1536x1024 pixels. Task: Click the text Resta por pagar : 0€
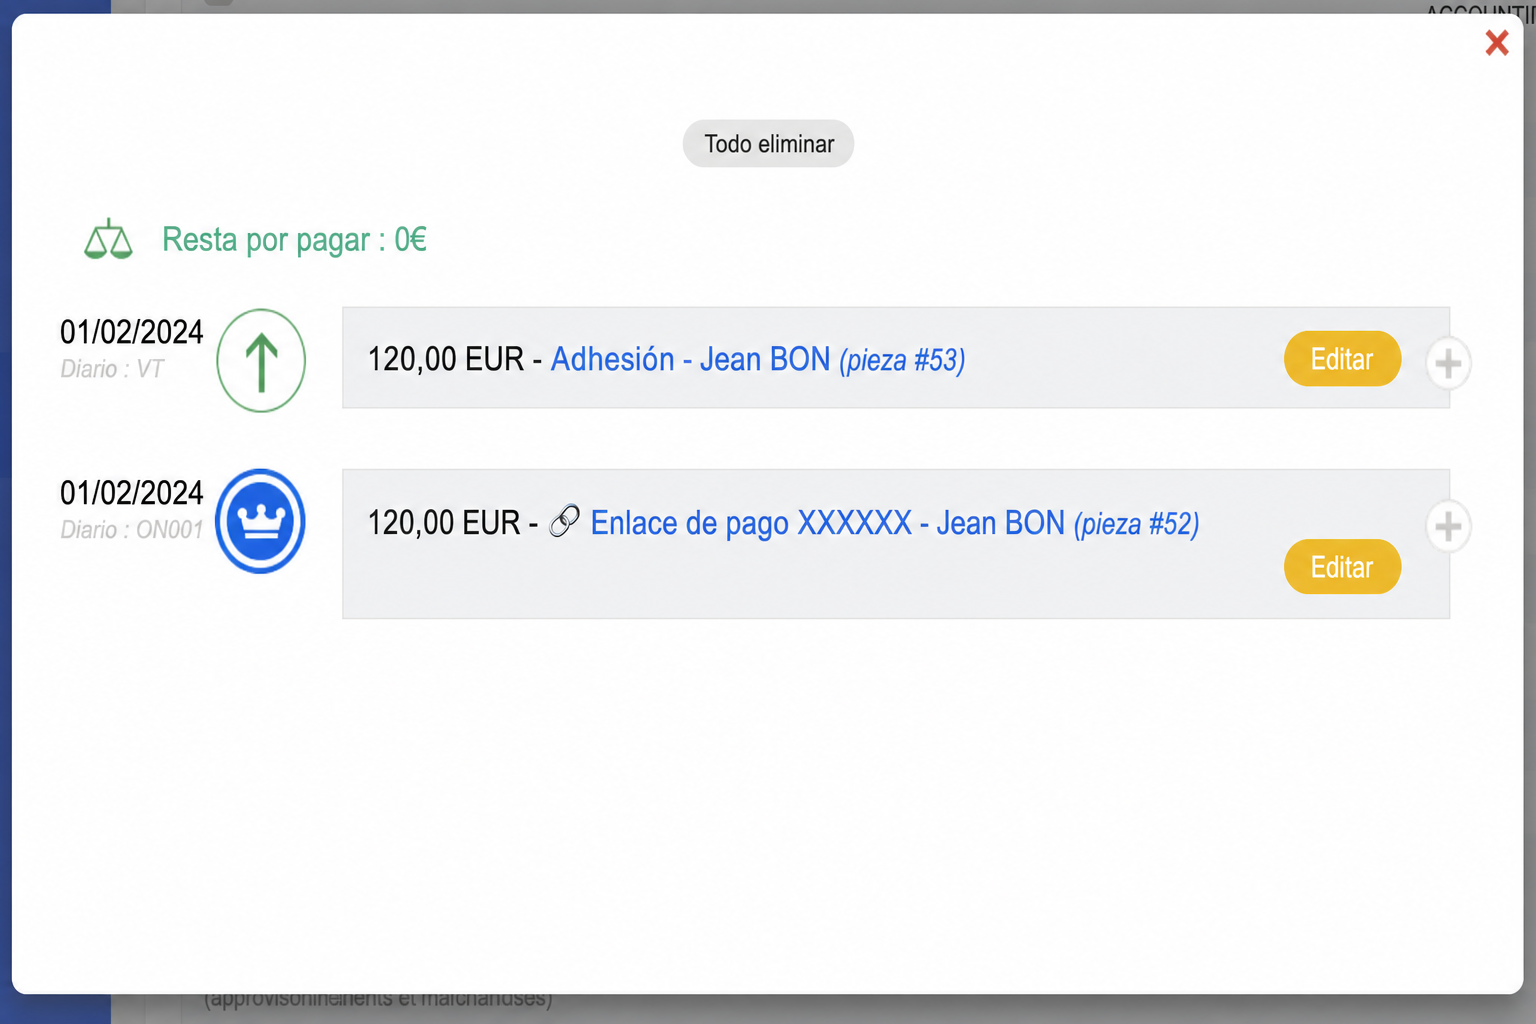click(294, 240)
